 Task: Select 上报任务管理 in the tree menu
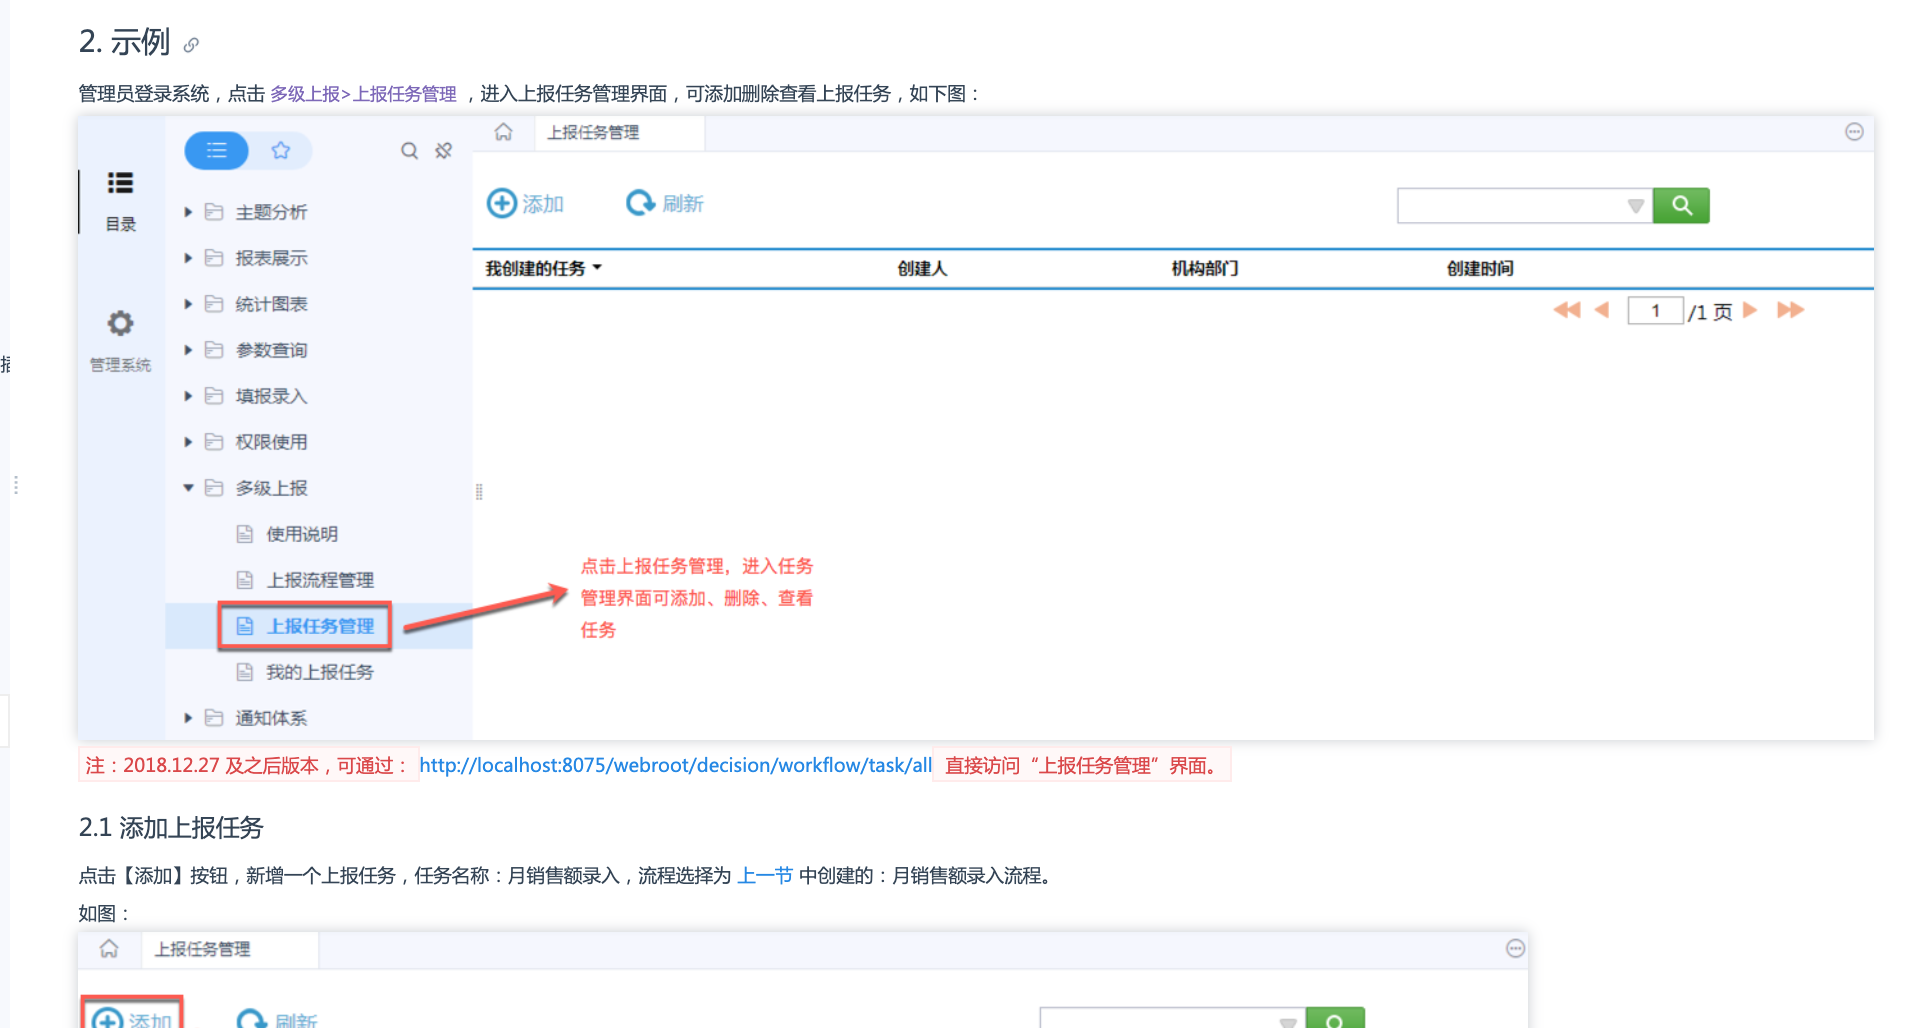(x=319, y=626)
